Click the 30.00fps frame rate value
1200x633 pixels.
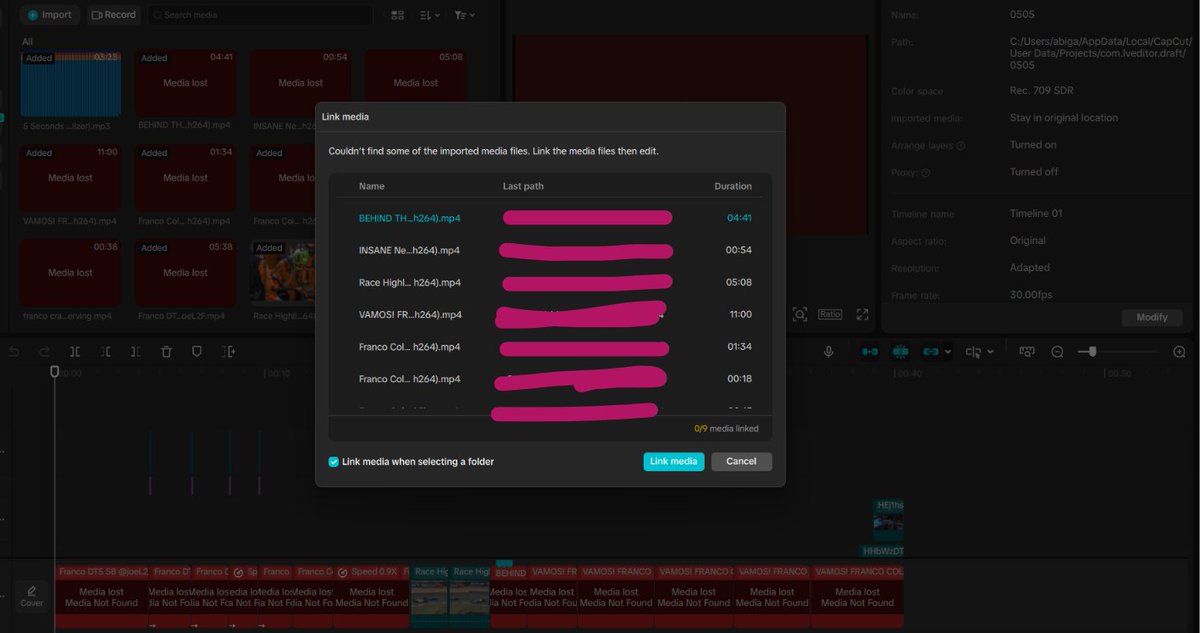1030,295
